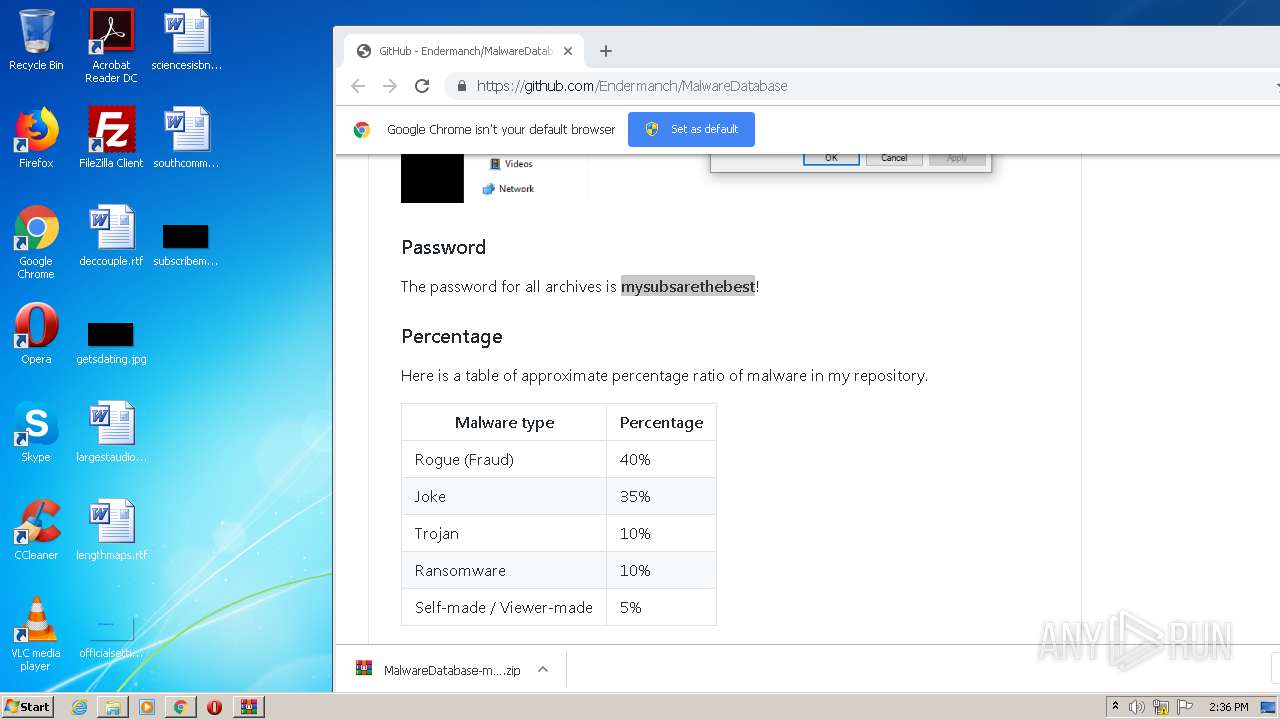View site security lock info

[x=461, y=86]
